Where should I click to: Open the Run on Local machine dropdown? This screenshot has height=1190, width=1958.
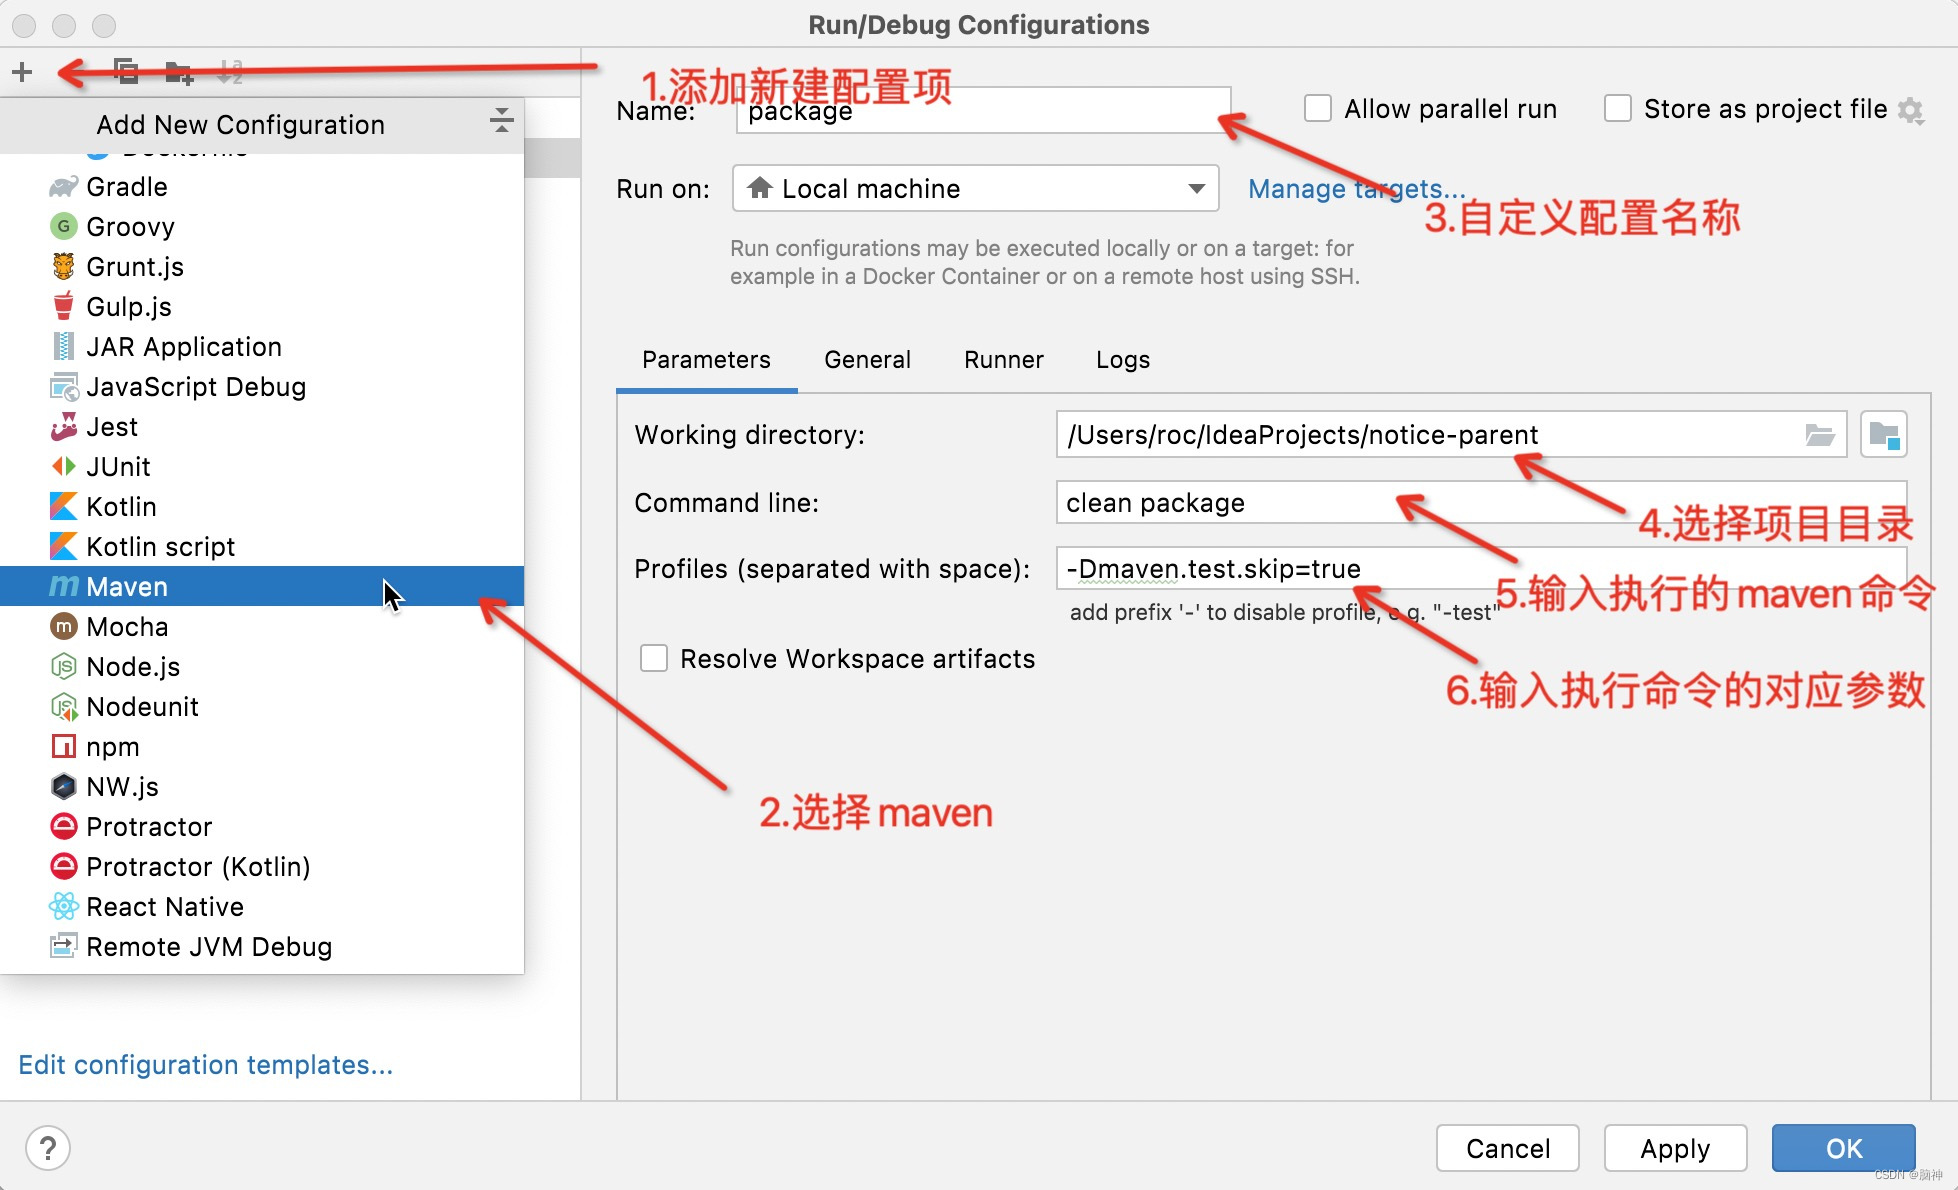975,189
